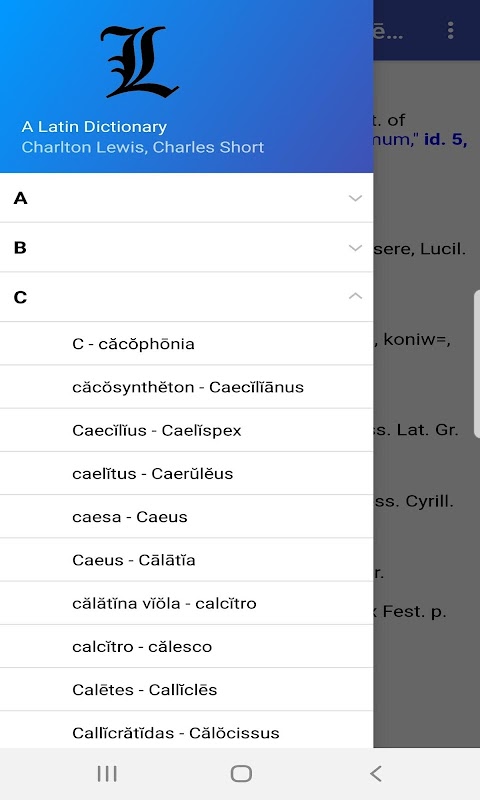The image size is (480, 800).
Task: Click the scrollbar handle on right edge
Action: click(x=476, y=364)
